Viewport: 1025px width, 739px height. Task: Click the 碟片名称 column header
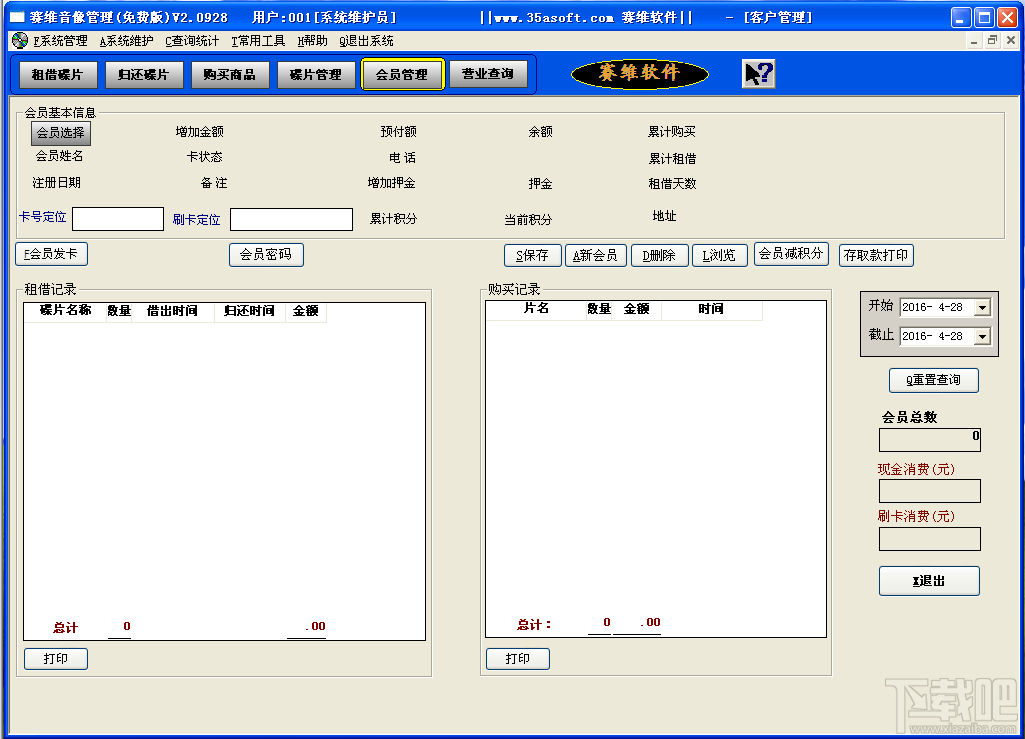(65, 311)
